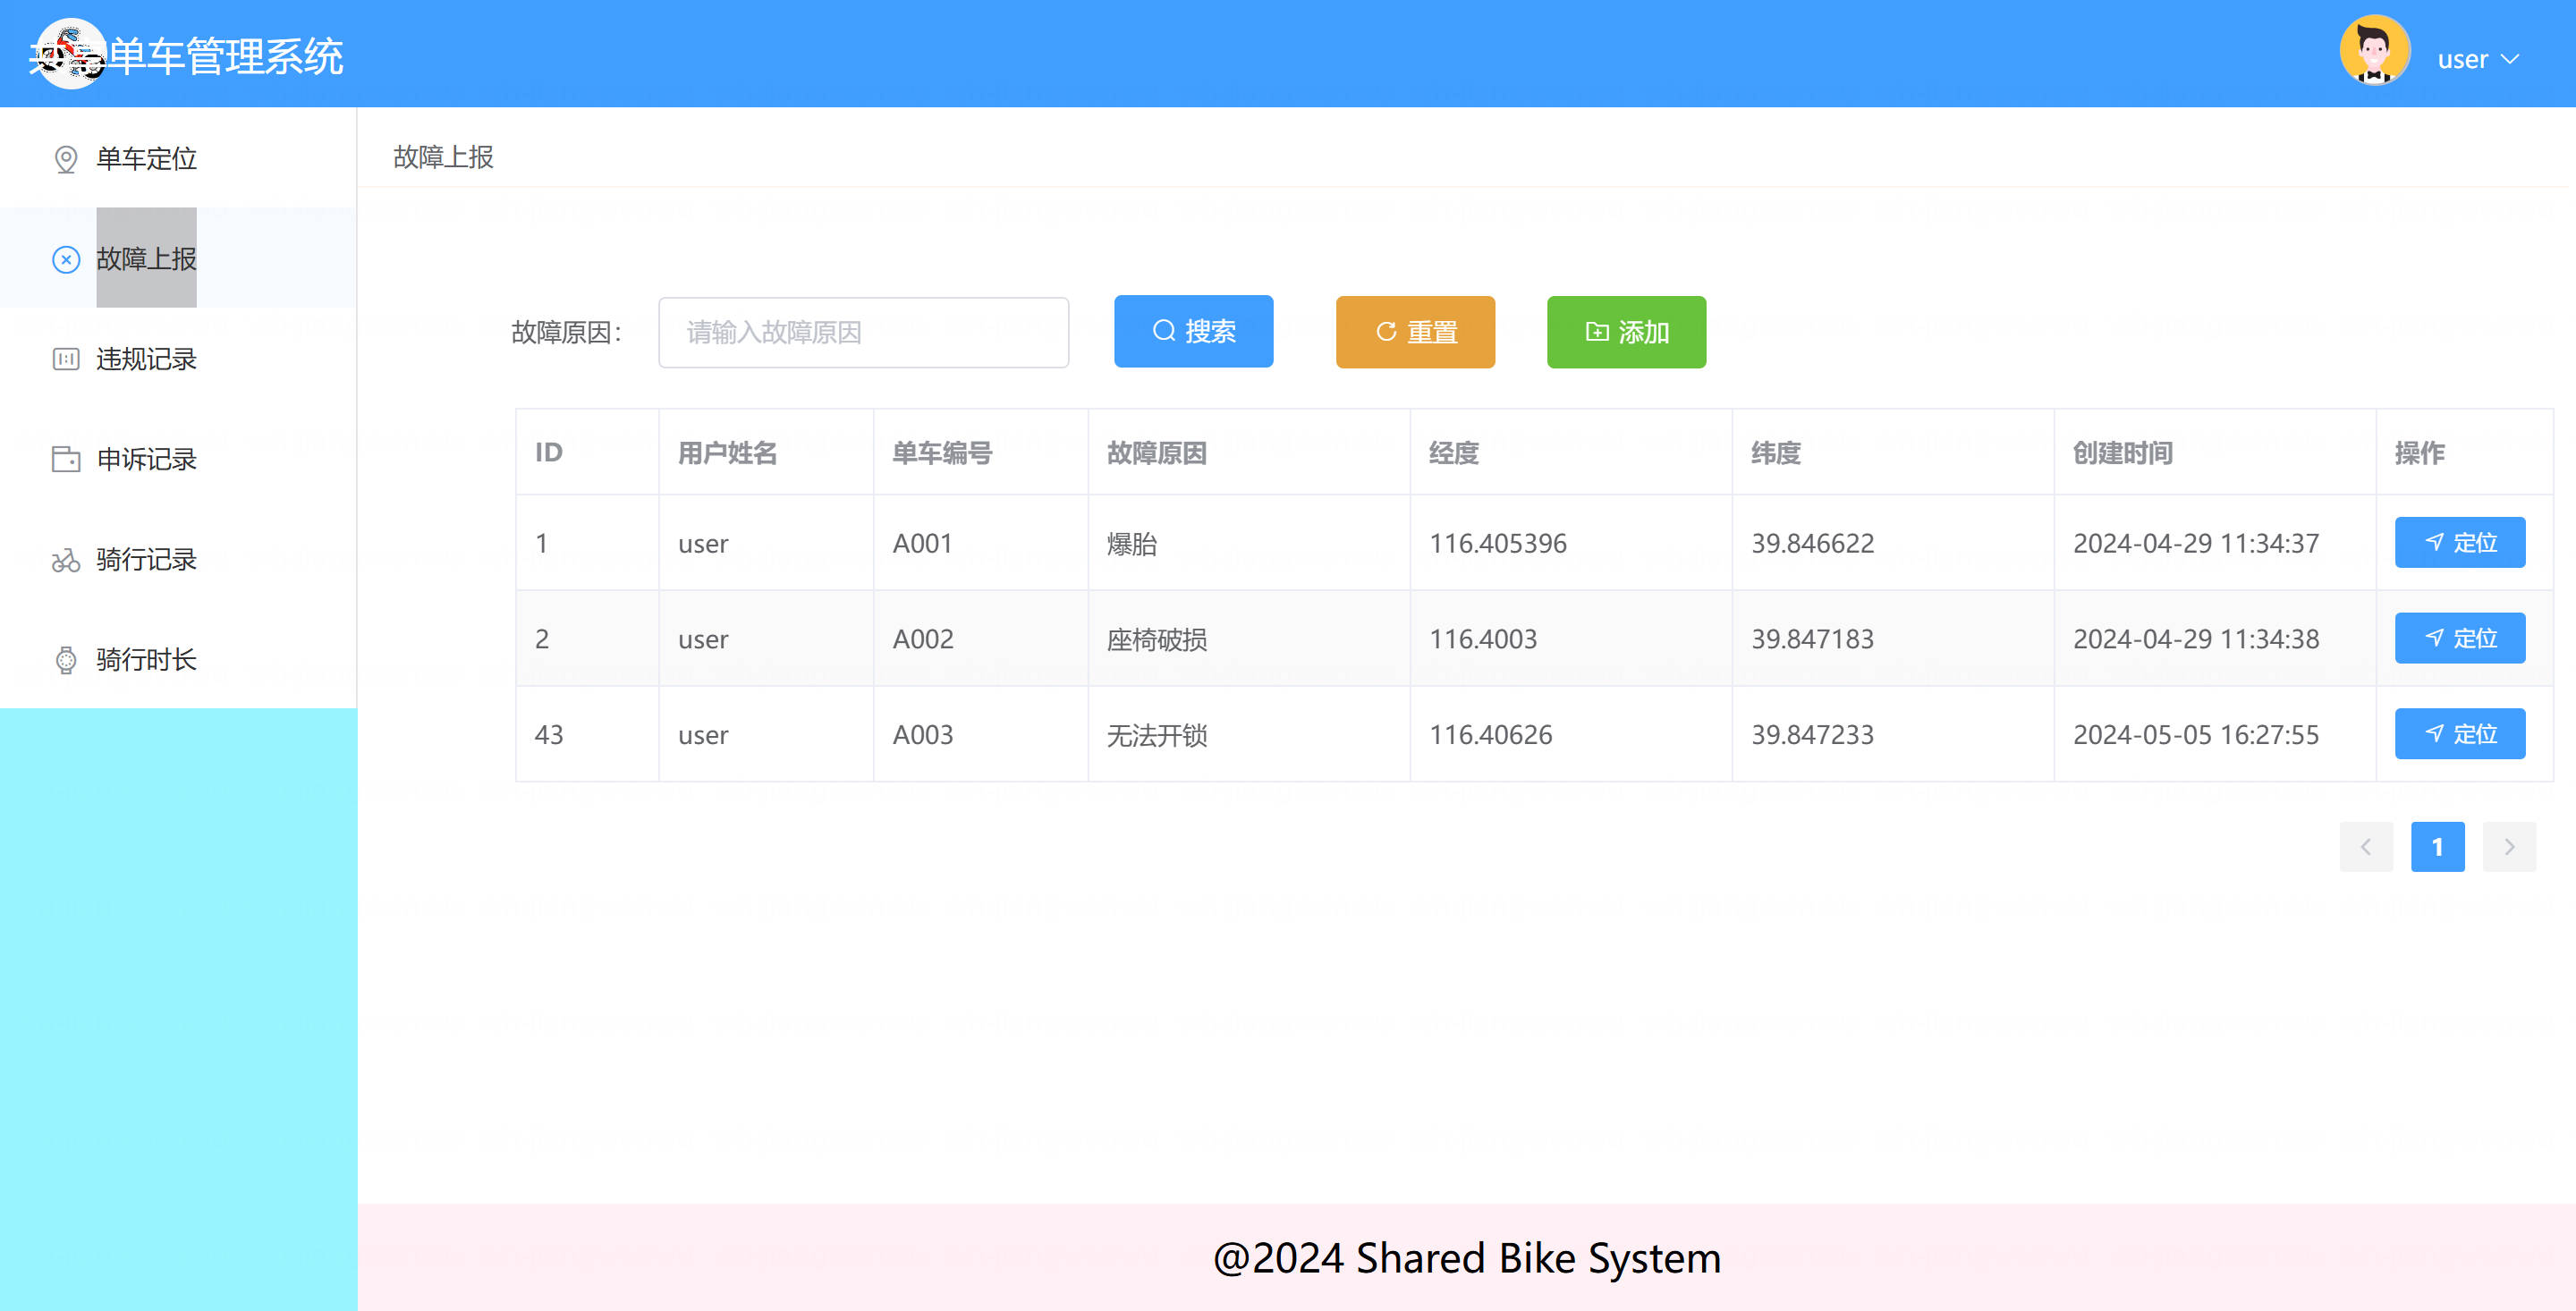Click the folder icon for 申诉记录
The image size is (2576, 1311).
(66, 459)
